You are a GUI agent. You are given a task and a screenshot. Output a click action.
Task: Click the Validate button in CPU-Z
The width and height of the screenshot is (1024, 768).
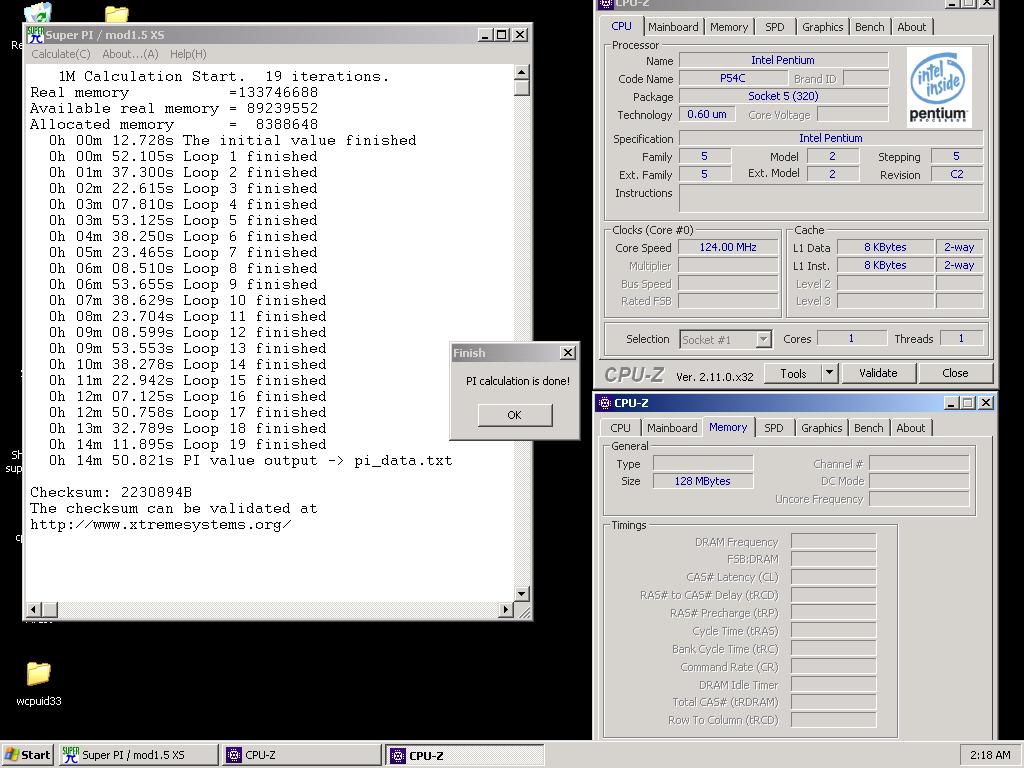coord(878,373)
